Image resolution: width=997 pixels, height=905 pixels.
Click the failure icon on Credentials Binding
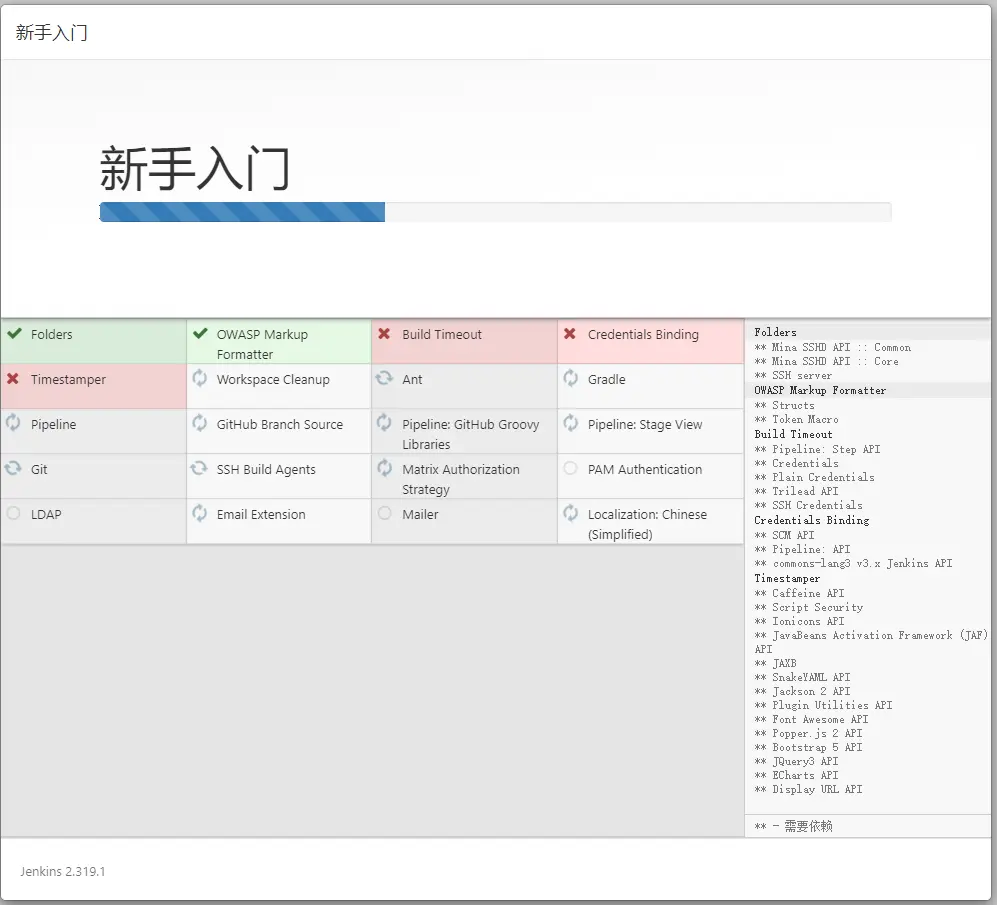(569, 335)
